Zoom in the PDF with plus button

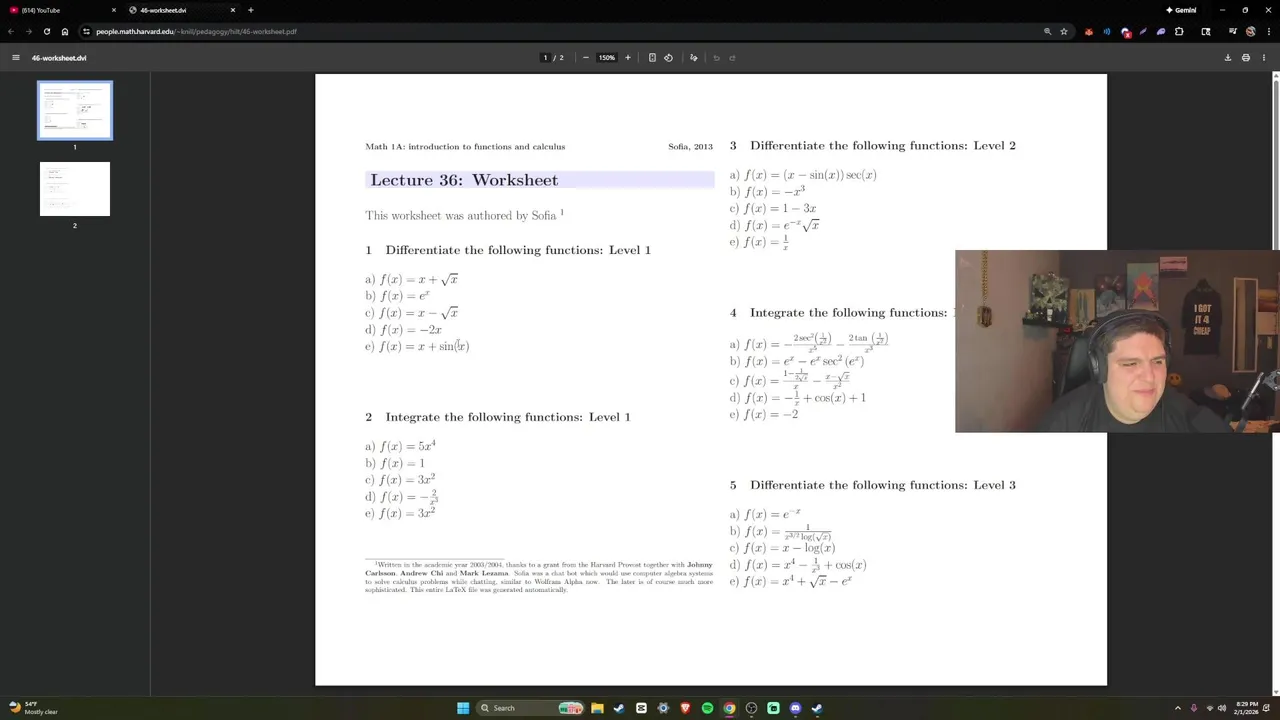point(628,58)
